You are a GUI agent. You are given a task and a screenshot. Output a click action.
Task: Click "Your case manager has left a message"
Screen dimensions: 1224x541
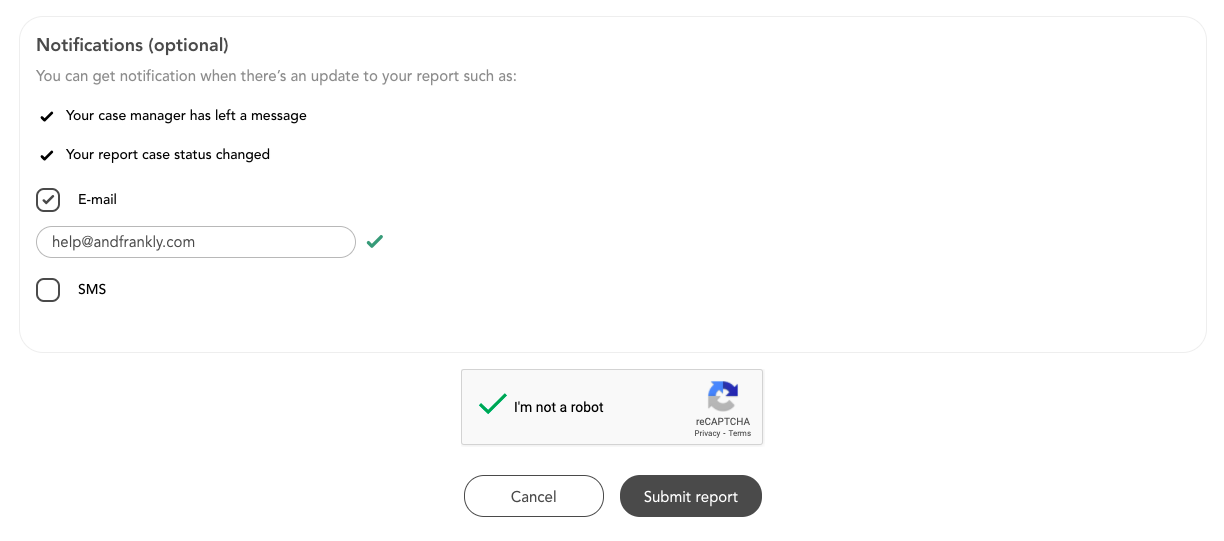tap(186, 116)
